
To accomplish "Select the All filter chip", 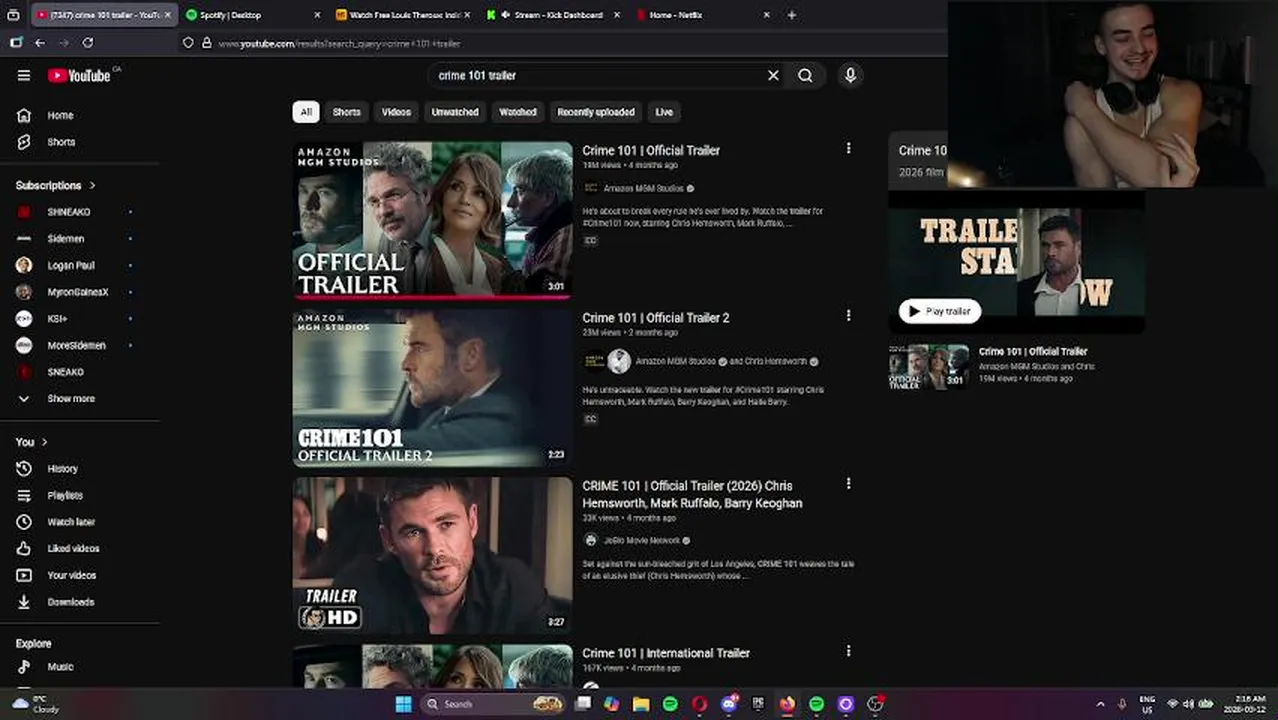I will tap(306, 112).
